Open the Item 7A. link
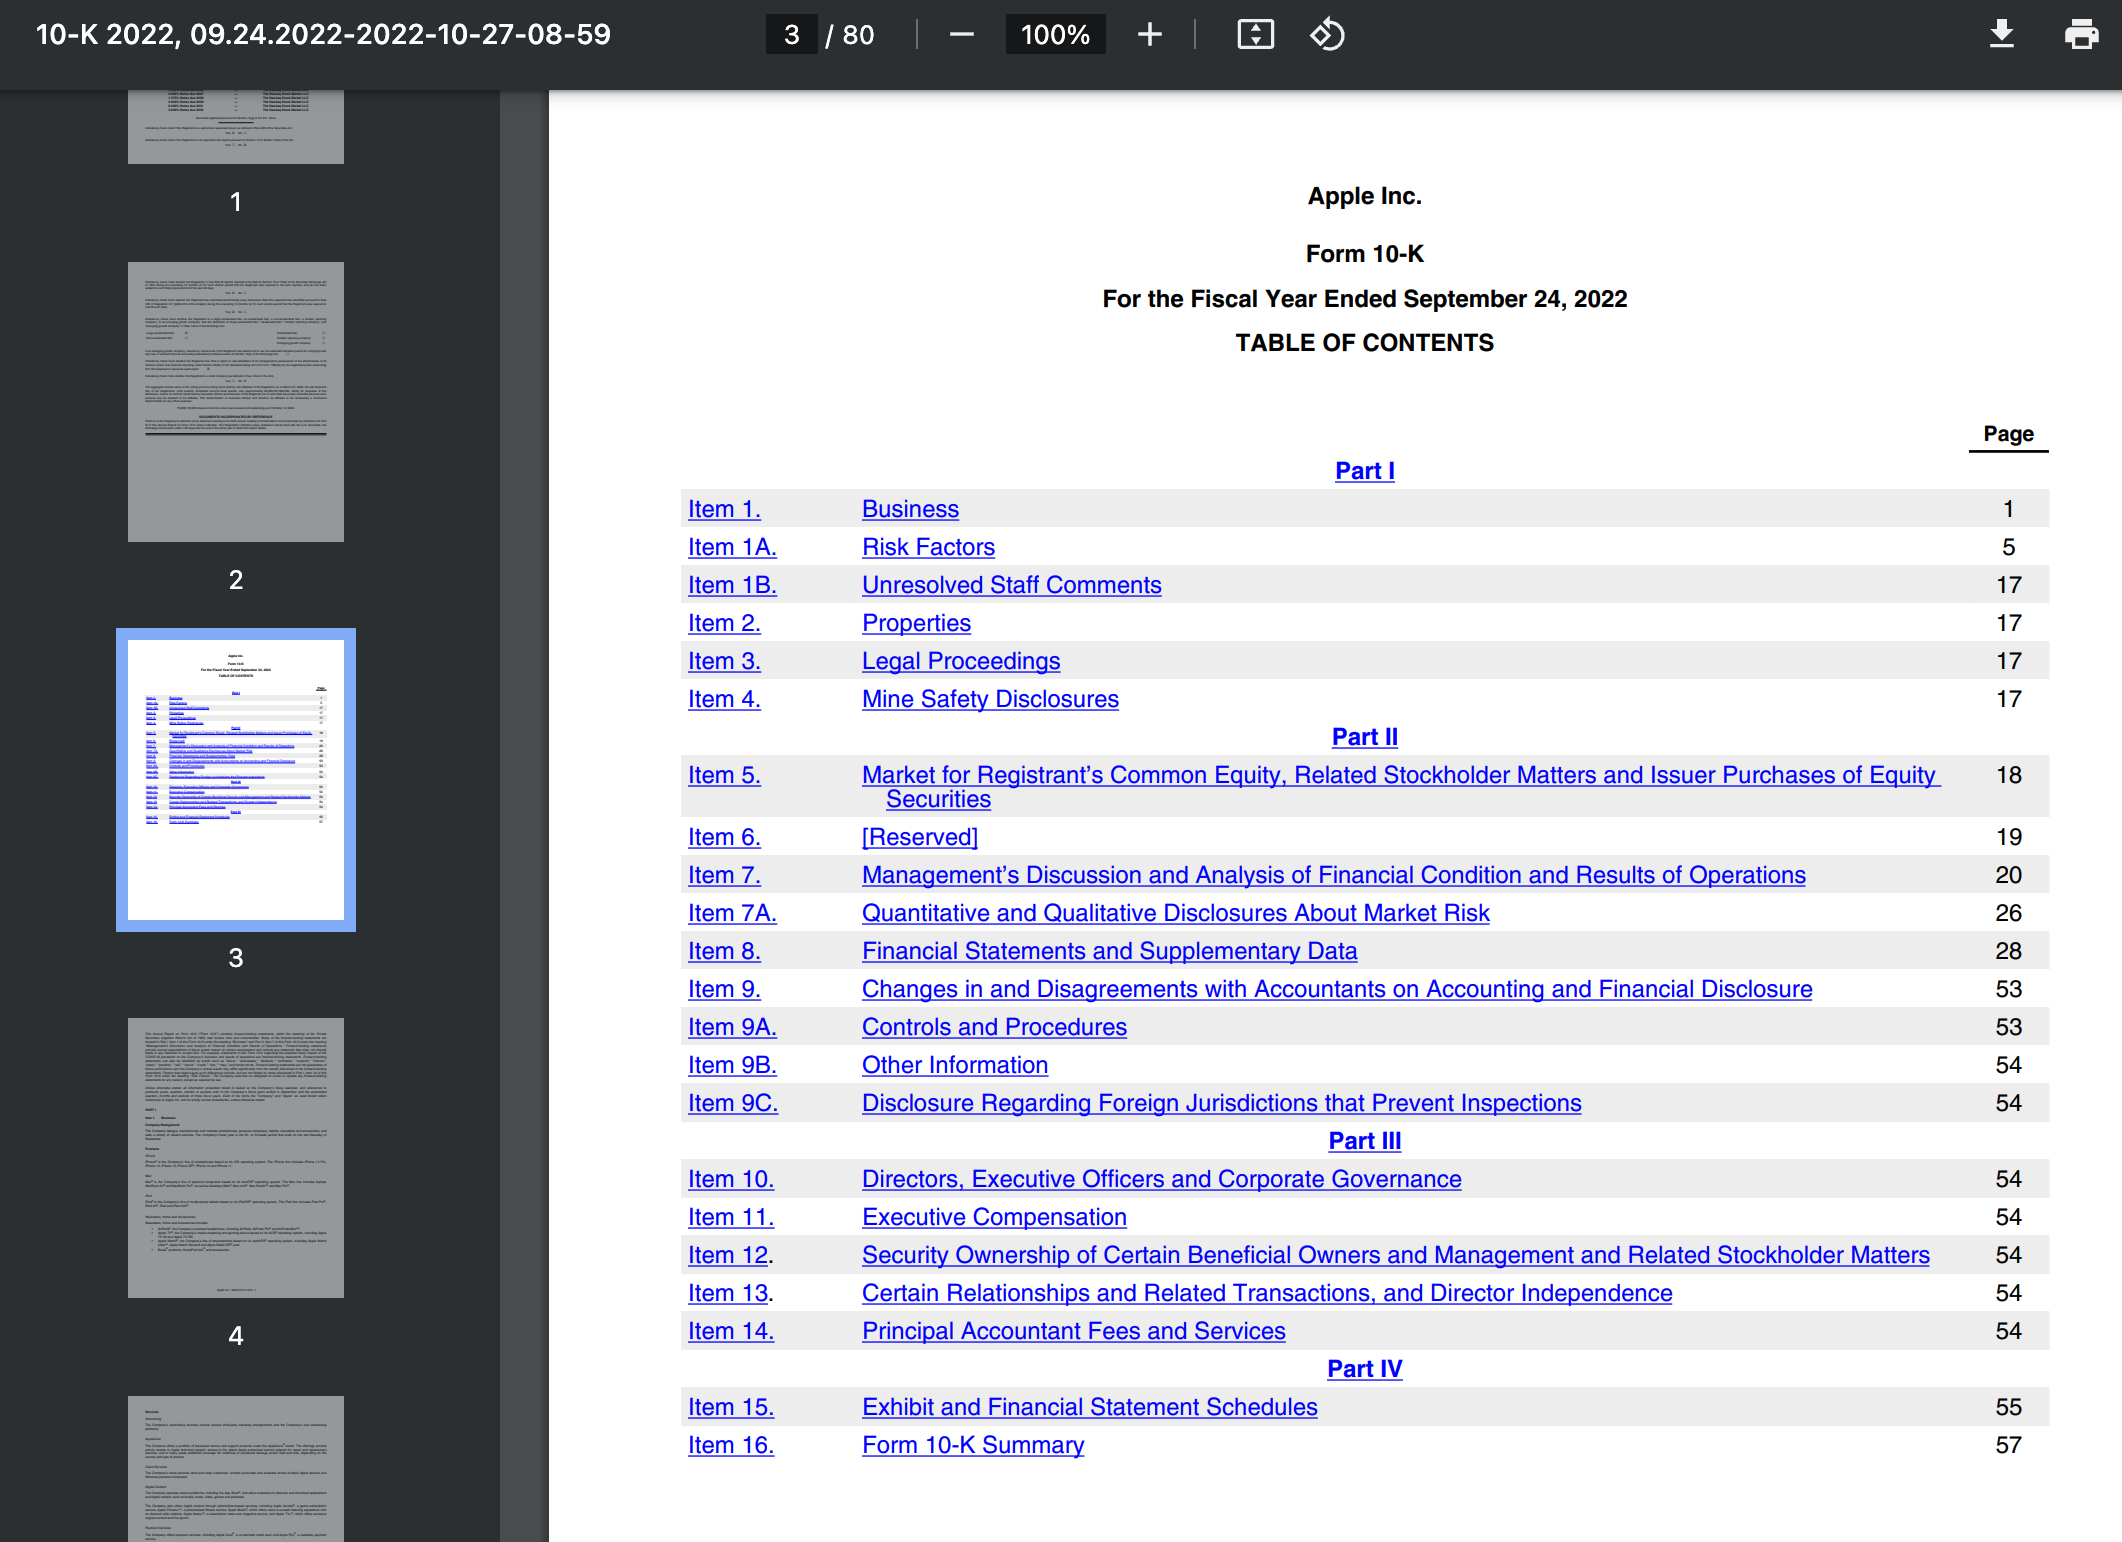Viewport: 2122px width, 1542px height. pyautogui.click(x=732, y=913)
